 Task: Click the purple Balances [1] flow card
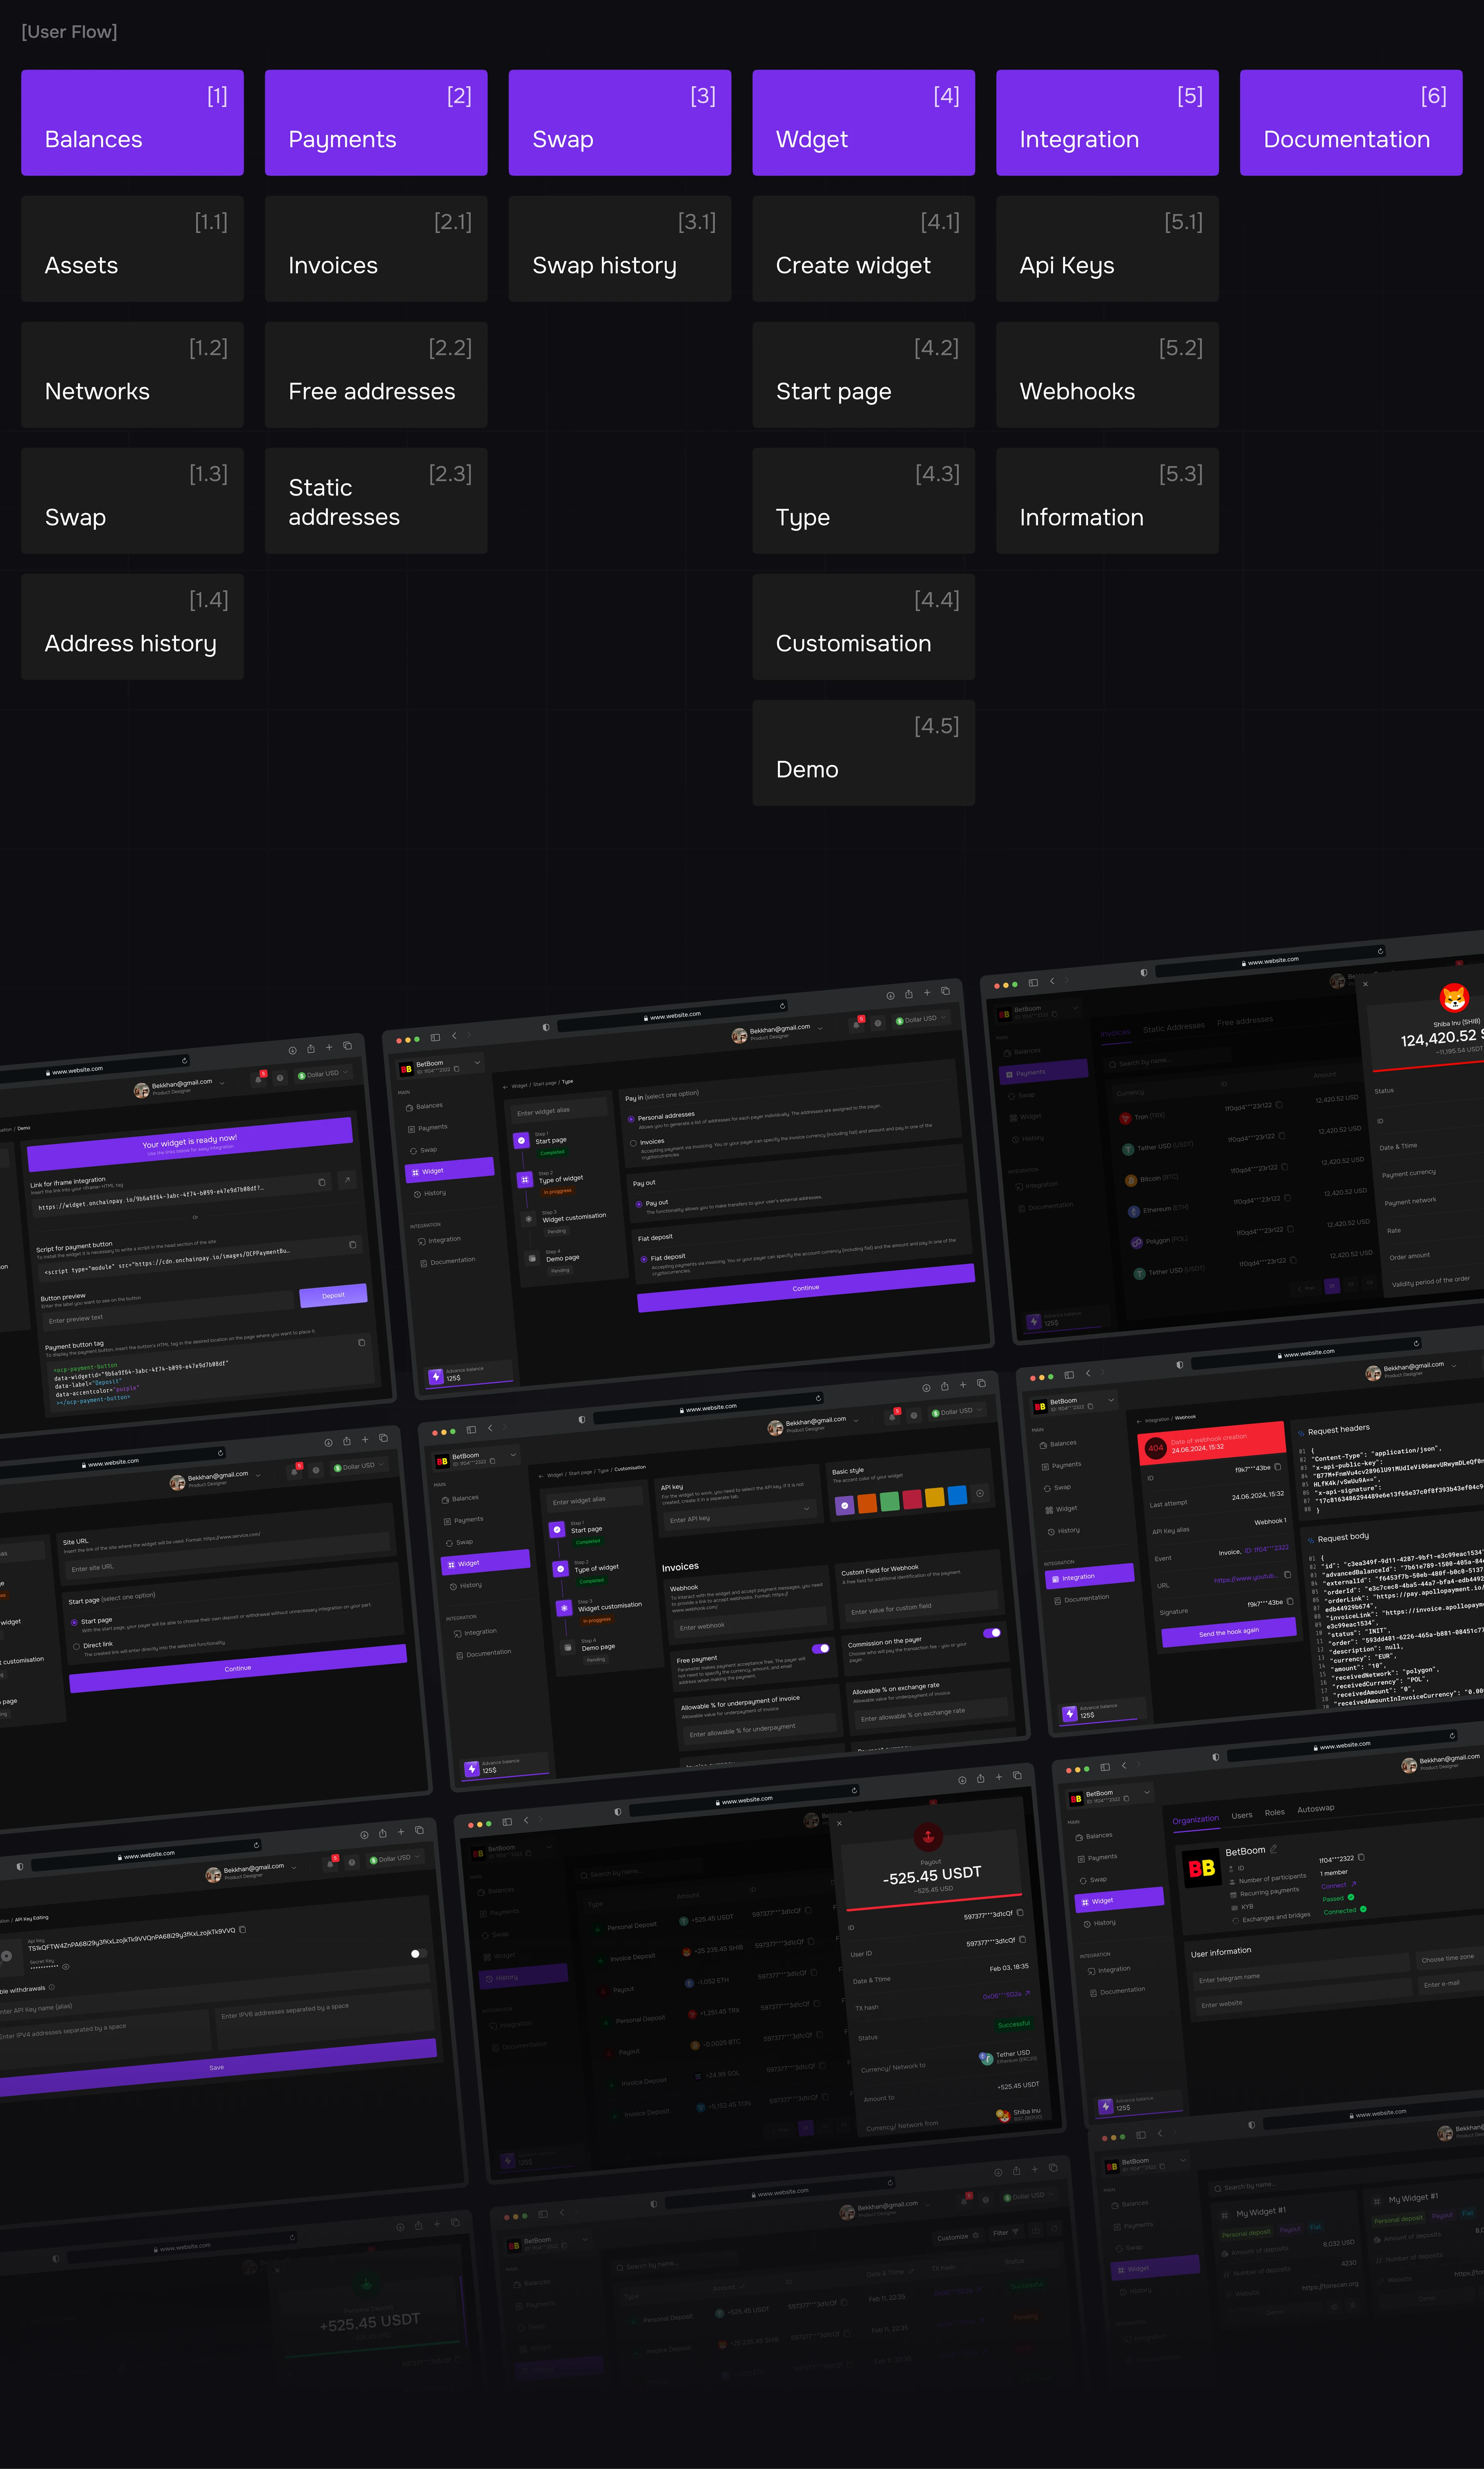[x=132, y=123]
